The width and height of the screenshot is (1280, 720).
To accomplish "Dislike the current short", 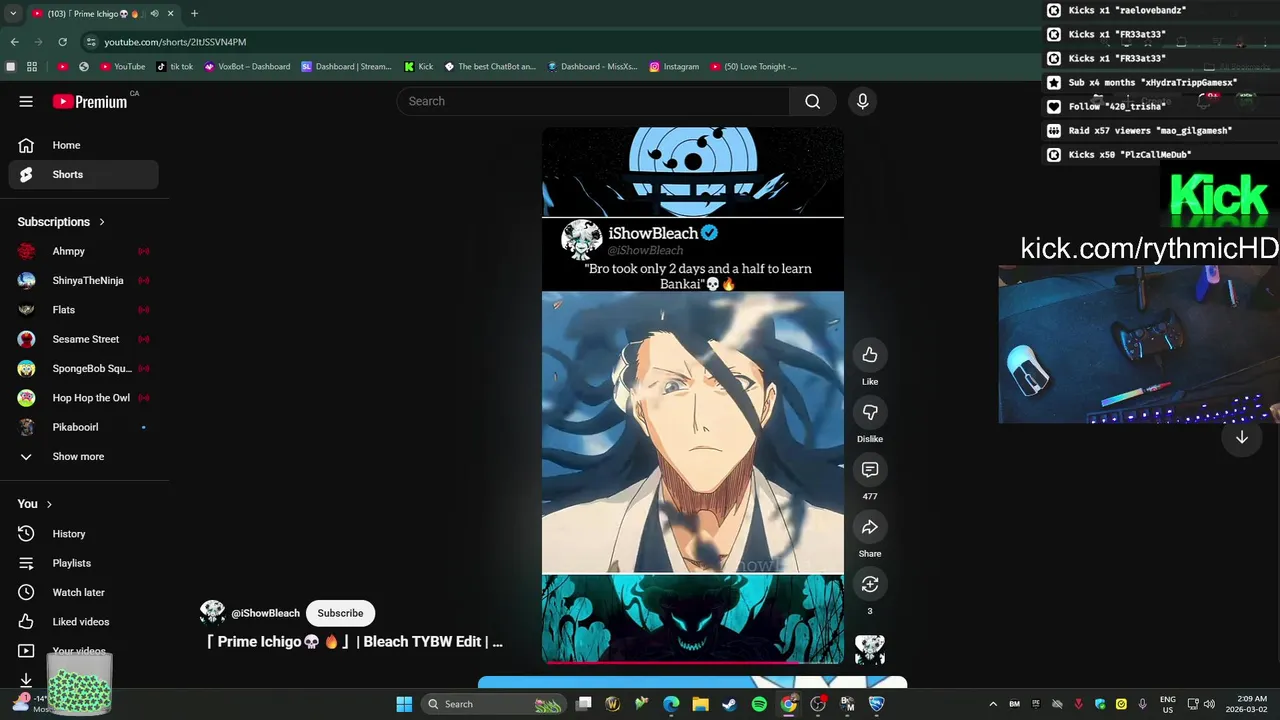I will tap(870, 412).
